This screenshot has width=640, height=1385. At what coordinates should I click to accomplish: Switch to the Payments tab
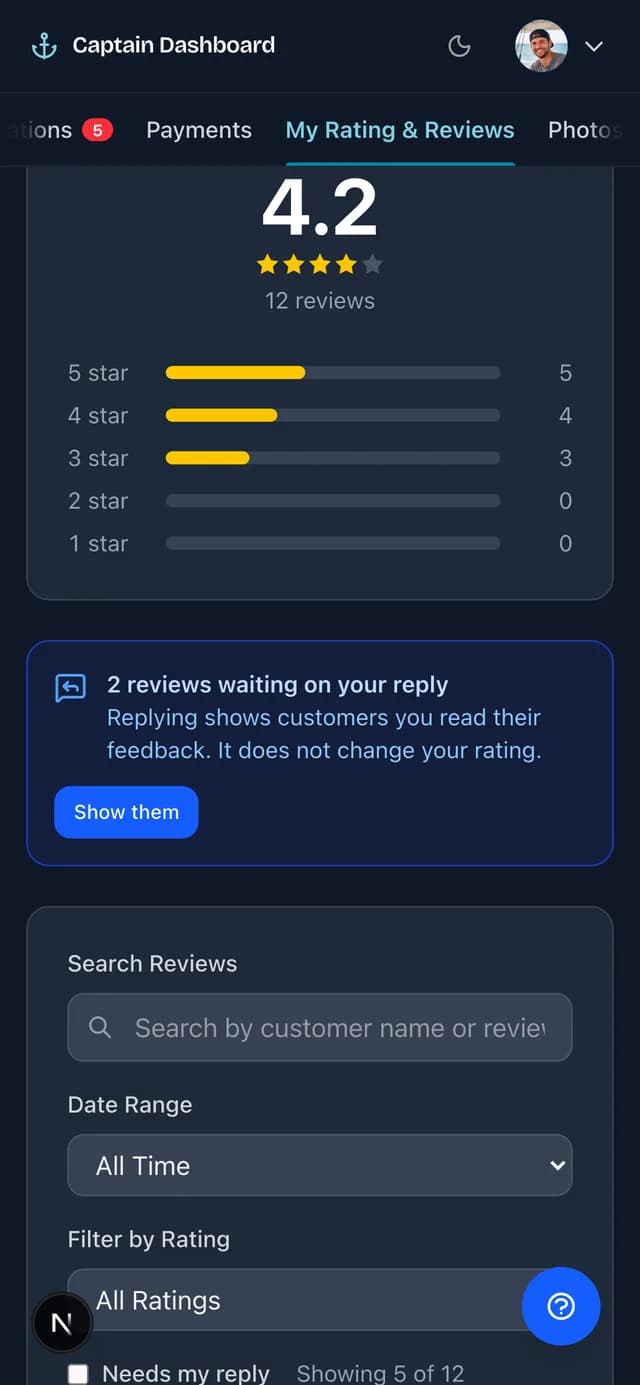199,130
